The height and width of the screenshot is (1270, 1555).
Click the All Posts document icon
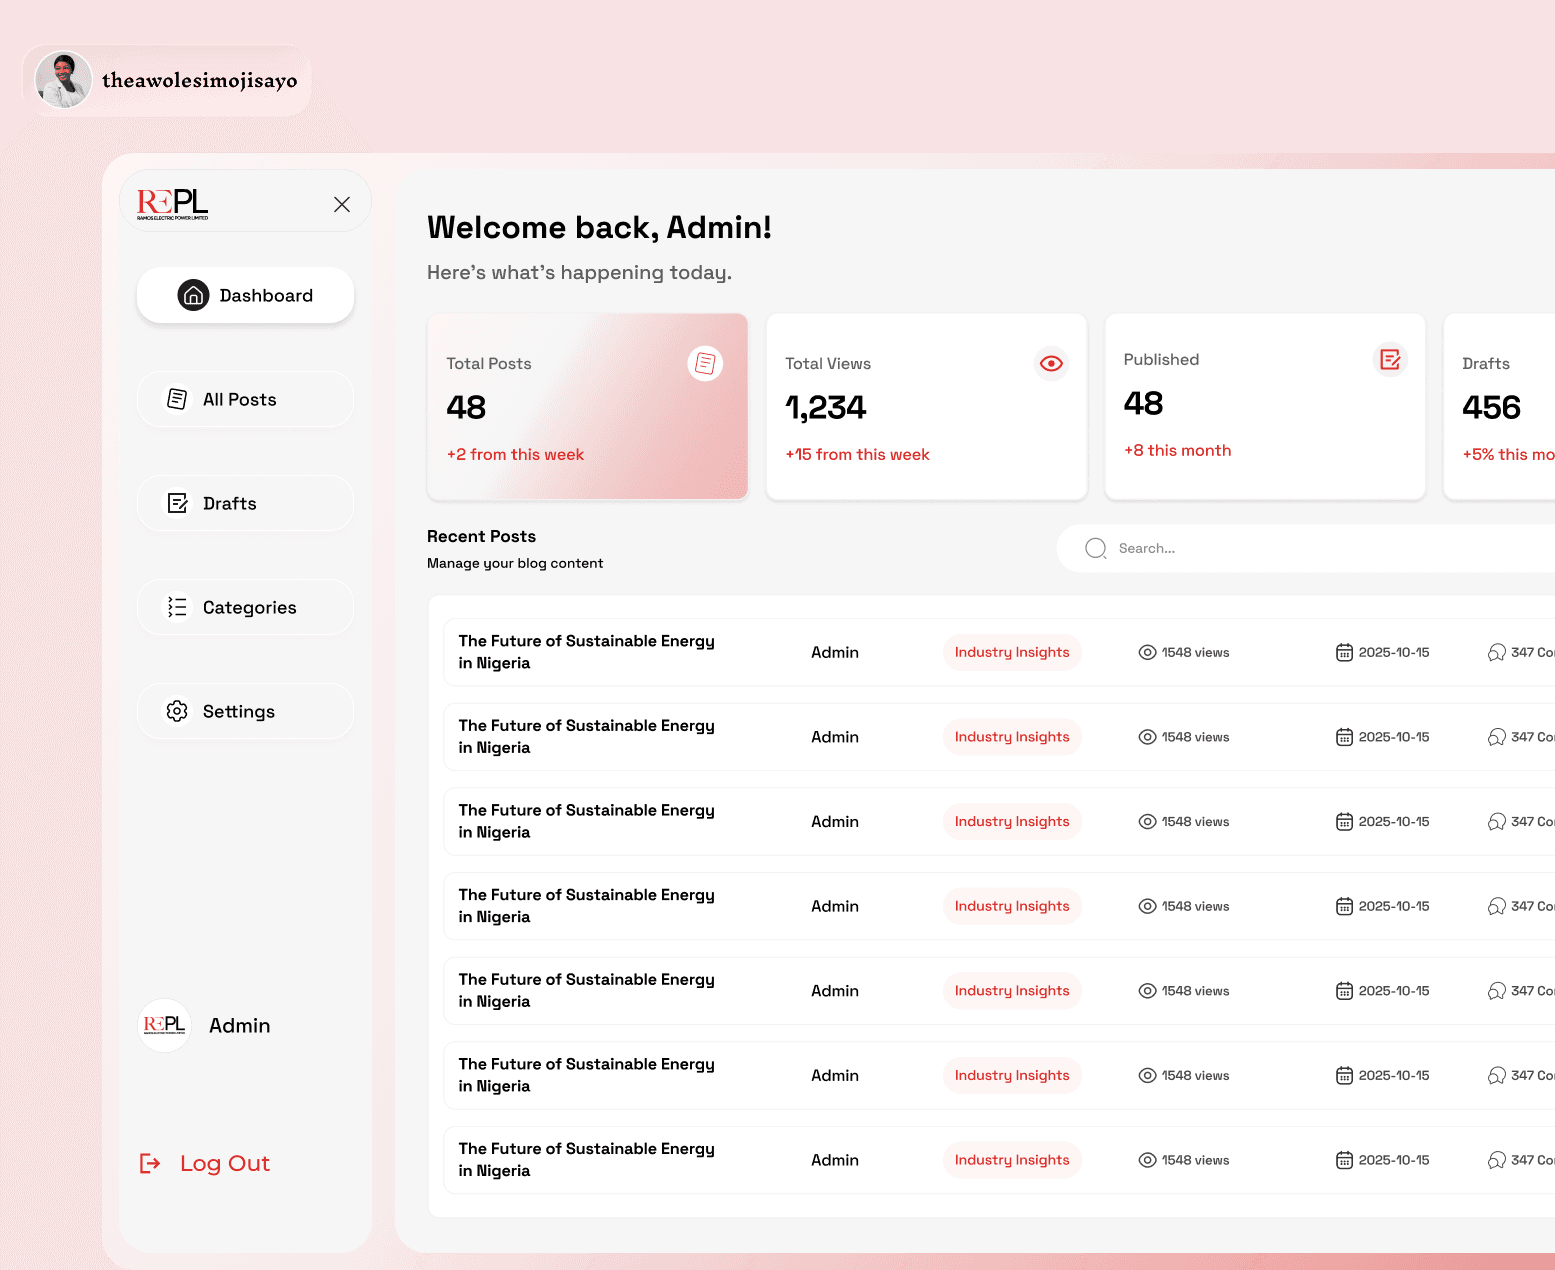point(177,399)
